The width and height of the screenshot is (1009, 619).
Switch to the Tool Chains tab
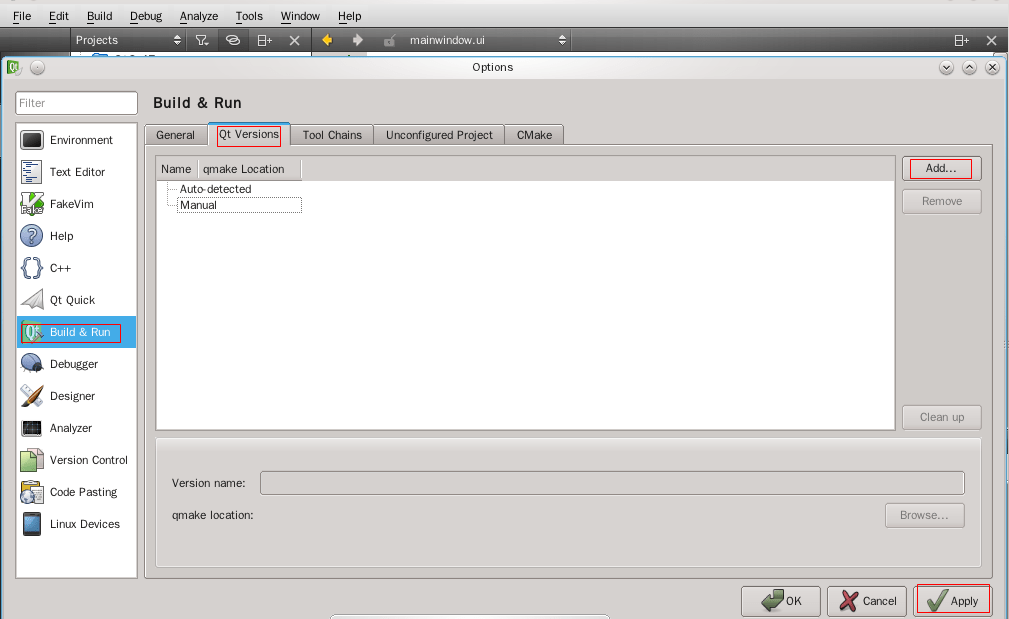330,134
